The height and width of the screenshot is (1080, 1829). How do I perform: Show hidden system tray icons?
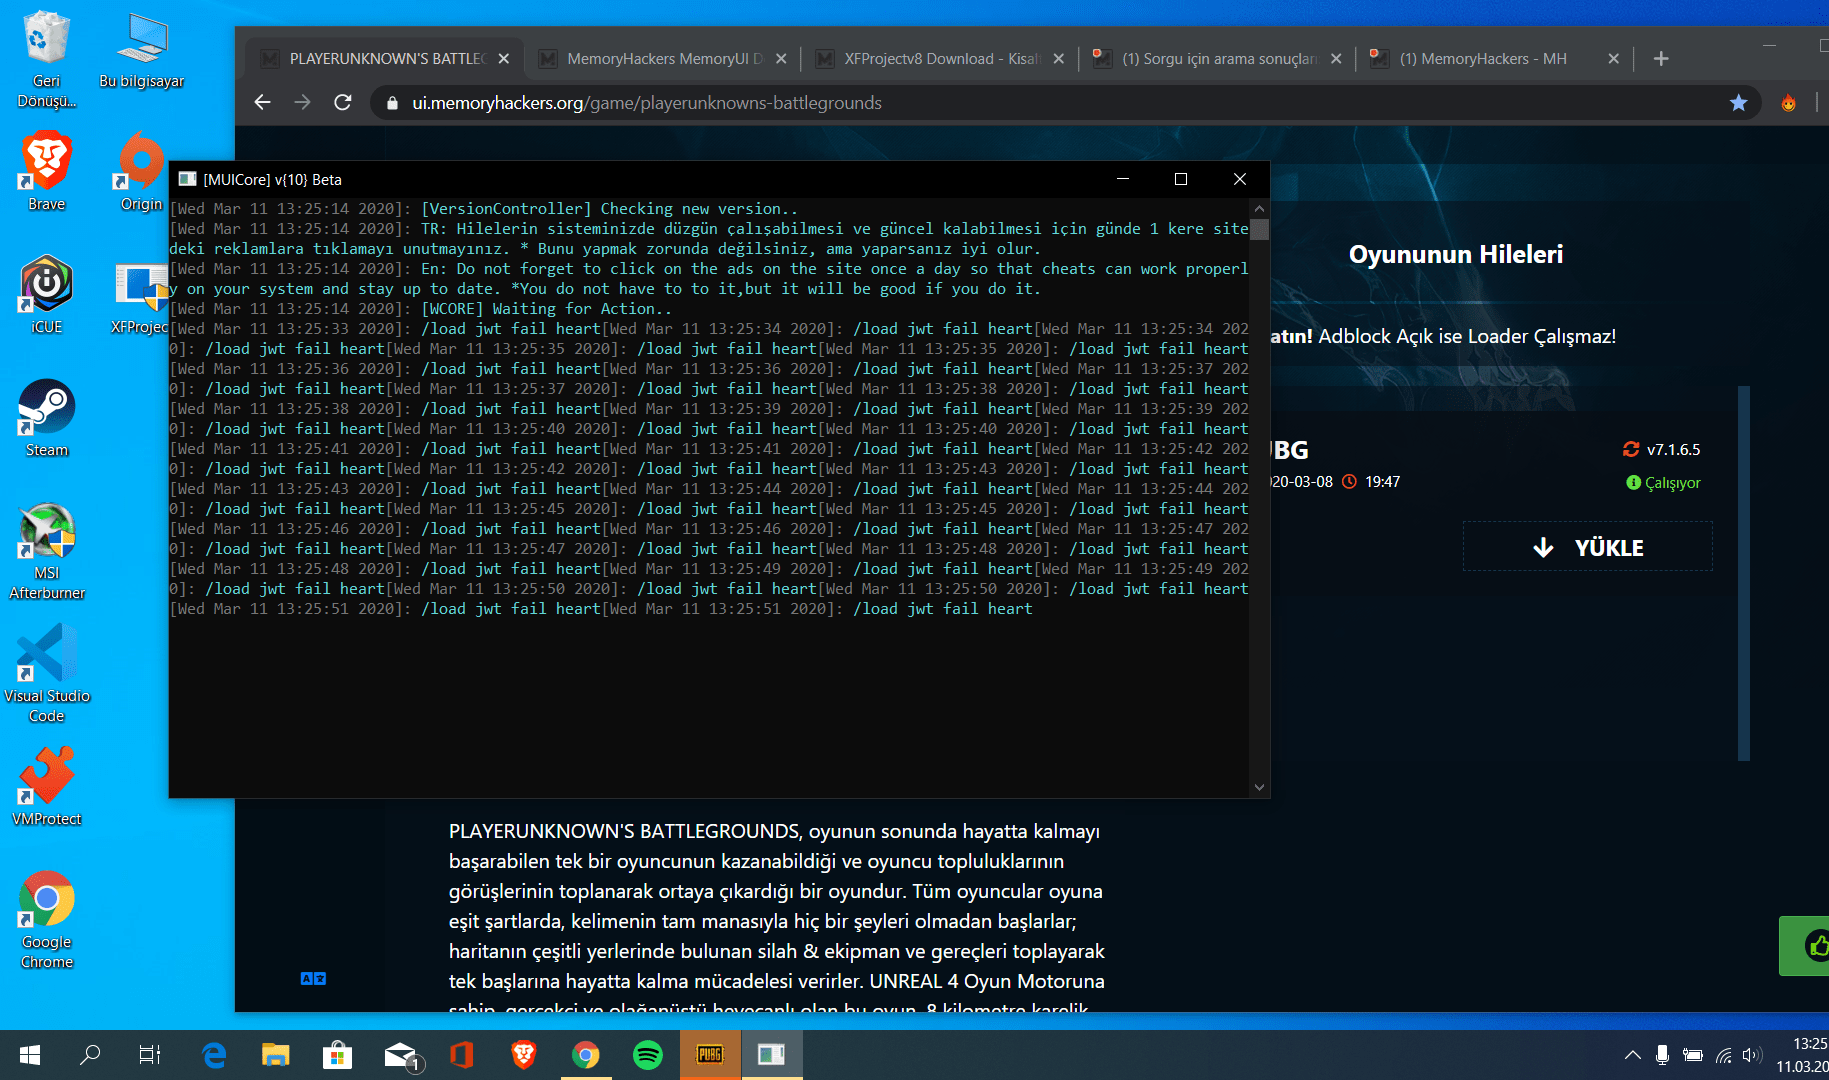click(x=1633, y=1055)
